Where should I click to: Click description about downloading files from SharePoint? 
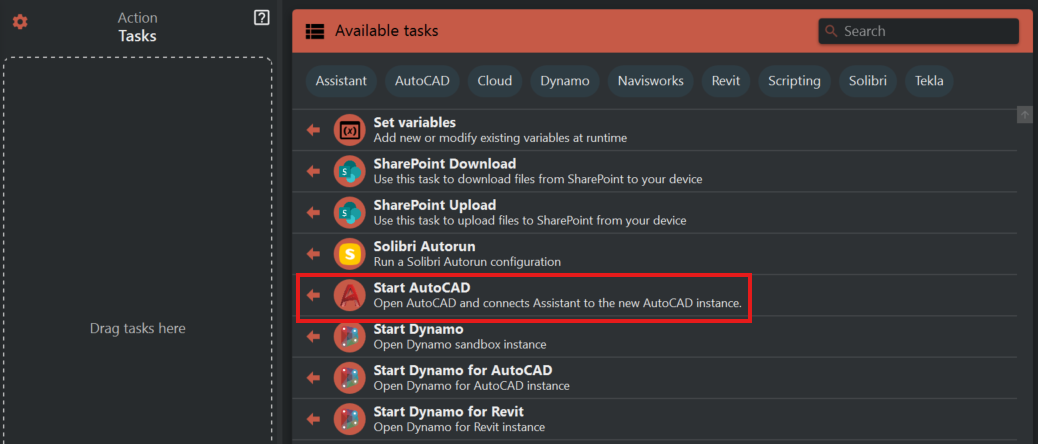point(538,179)
